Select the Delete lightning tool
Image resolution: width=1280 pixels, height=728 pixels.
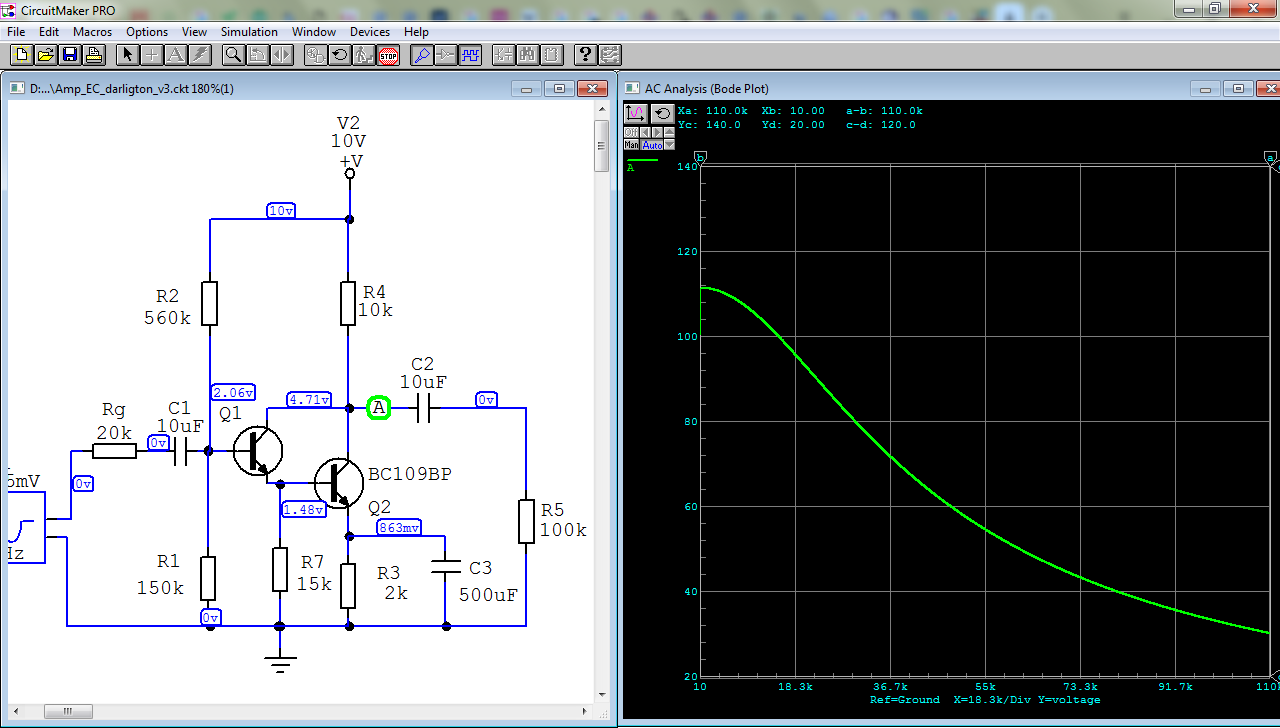click(199, 55)
